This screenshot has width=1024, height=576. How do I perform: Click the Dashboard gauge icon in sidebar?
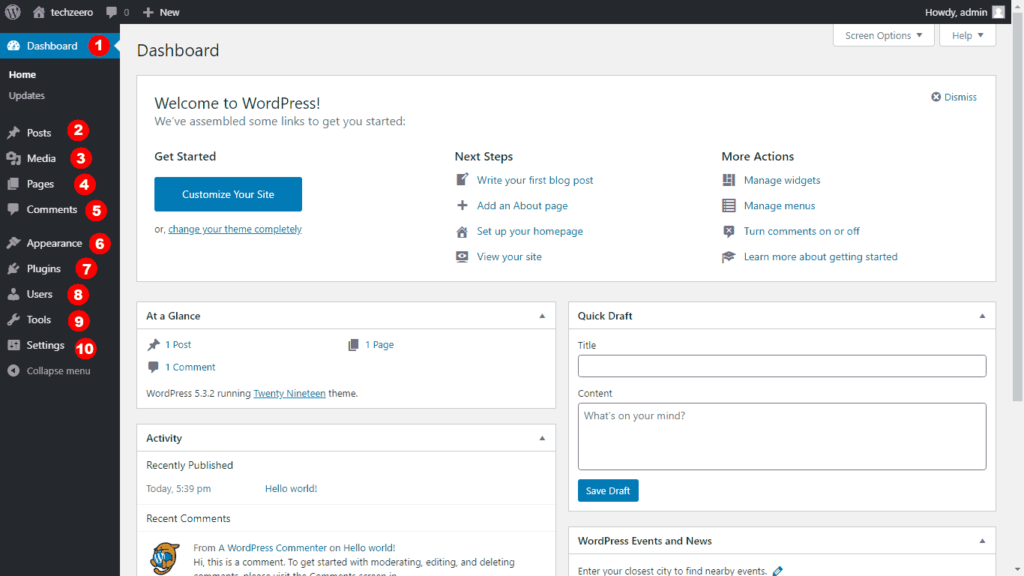click(x=13, y=46)
